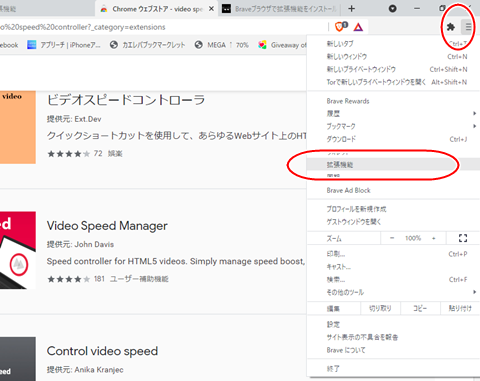Click the star rating beside 181

click(69, 279)
